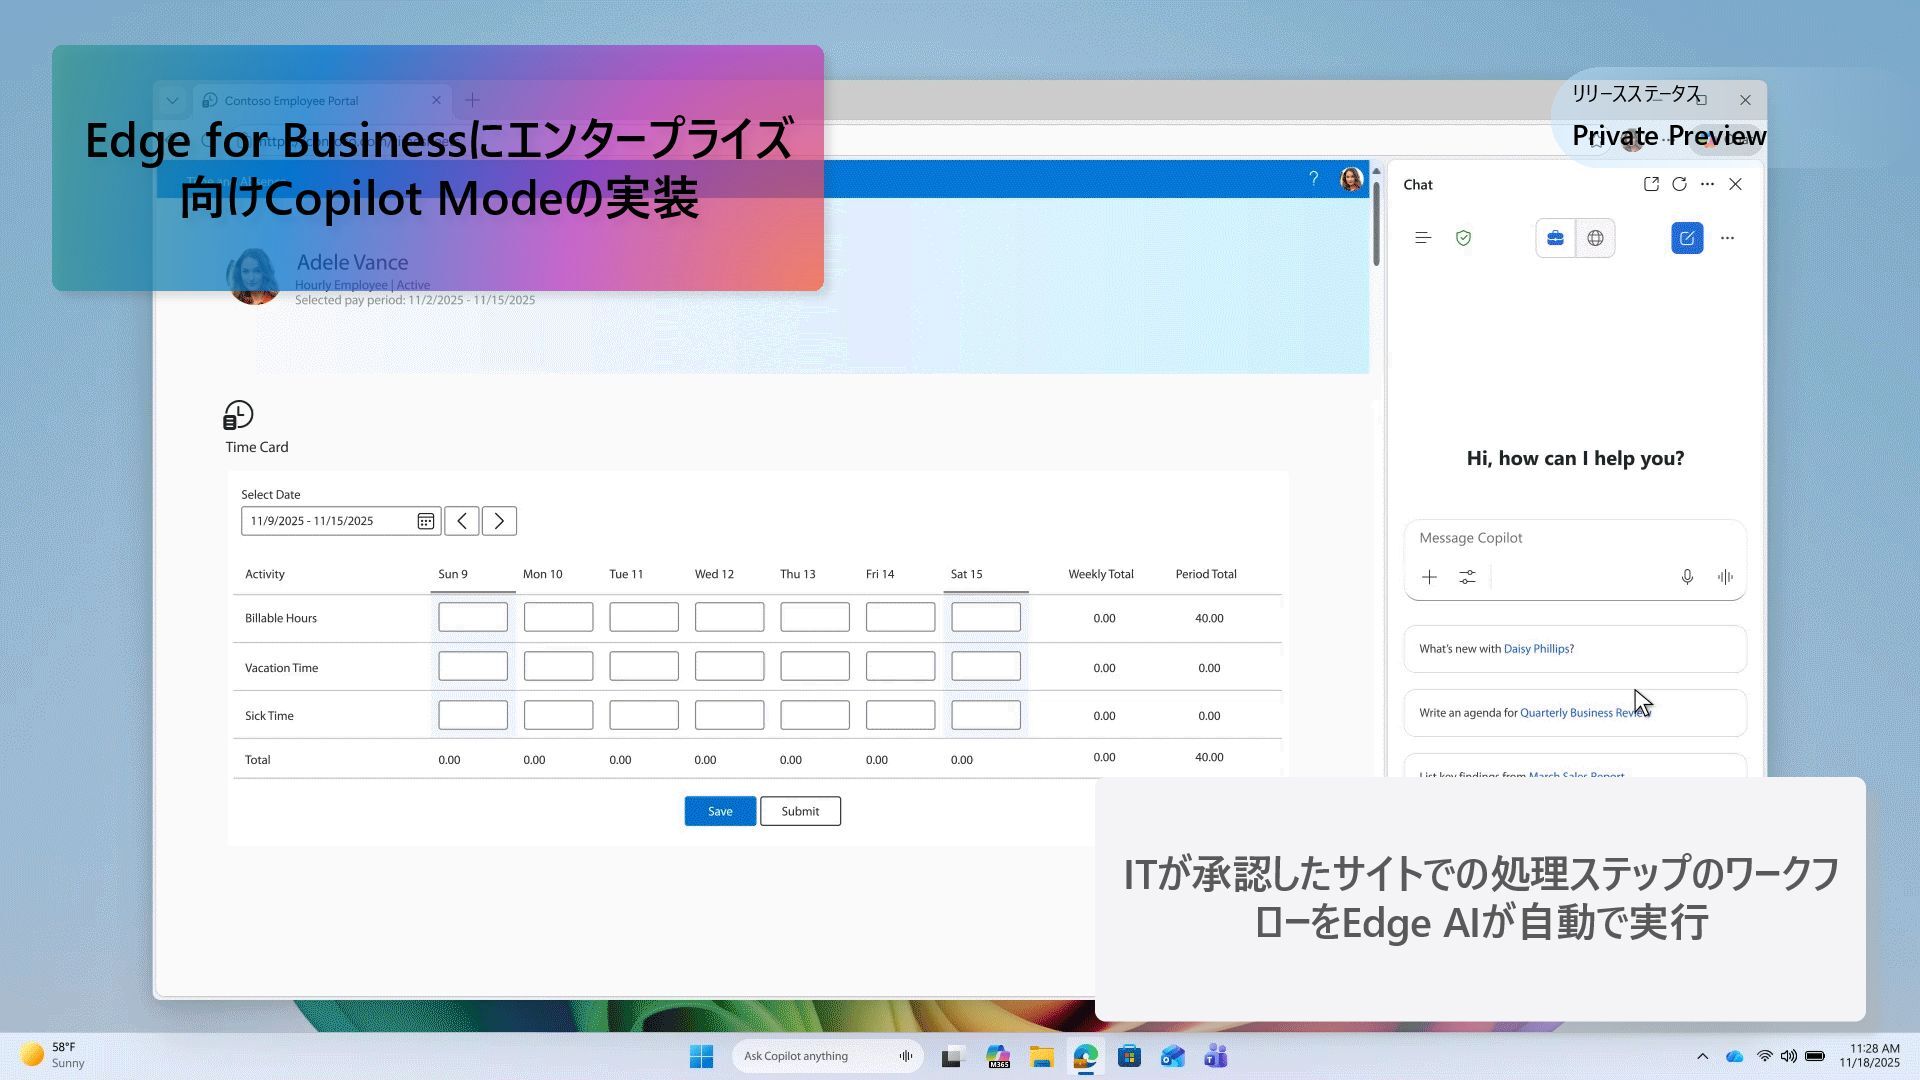The width and height of the screenshot is (1920, 1080).
Task: Refresh the Copilot chat pane
Action: [x=1679, y=184]
